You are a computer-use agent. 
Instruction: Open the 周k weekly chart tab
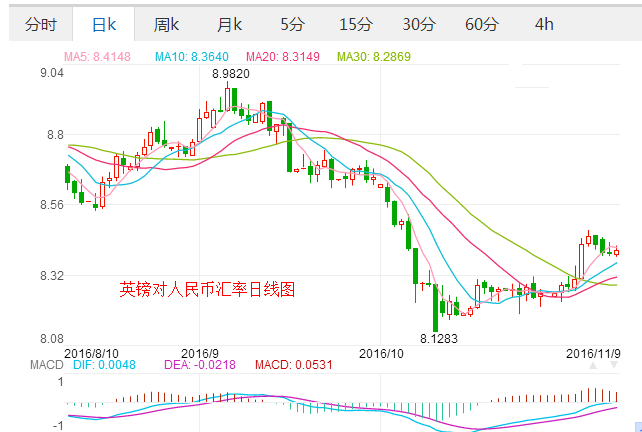[x=167, y=24]
